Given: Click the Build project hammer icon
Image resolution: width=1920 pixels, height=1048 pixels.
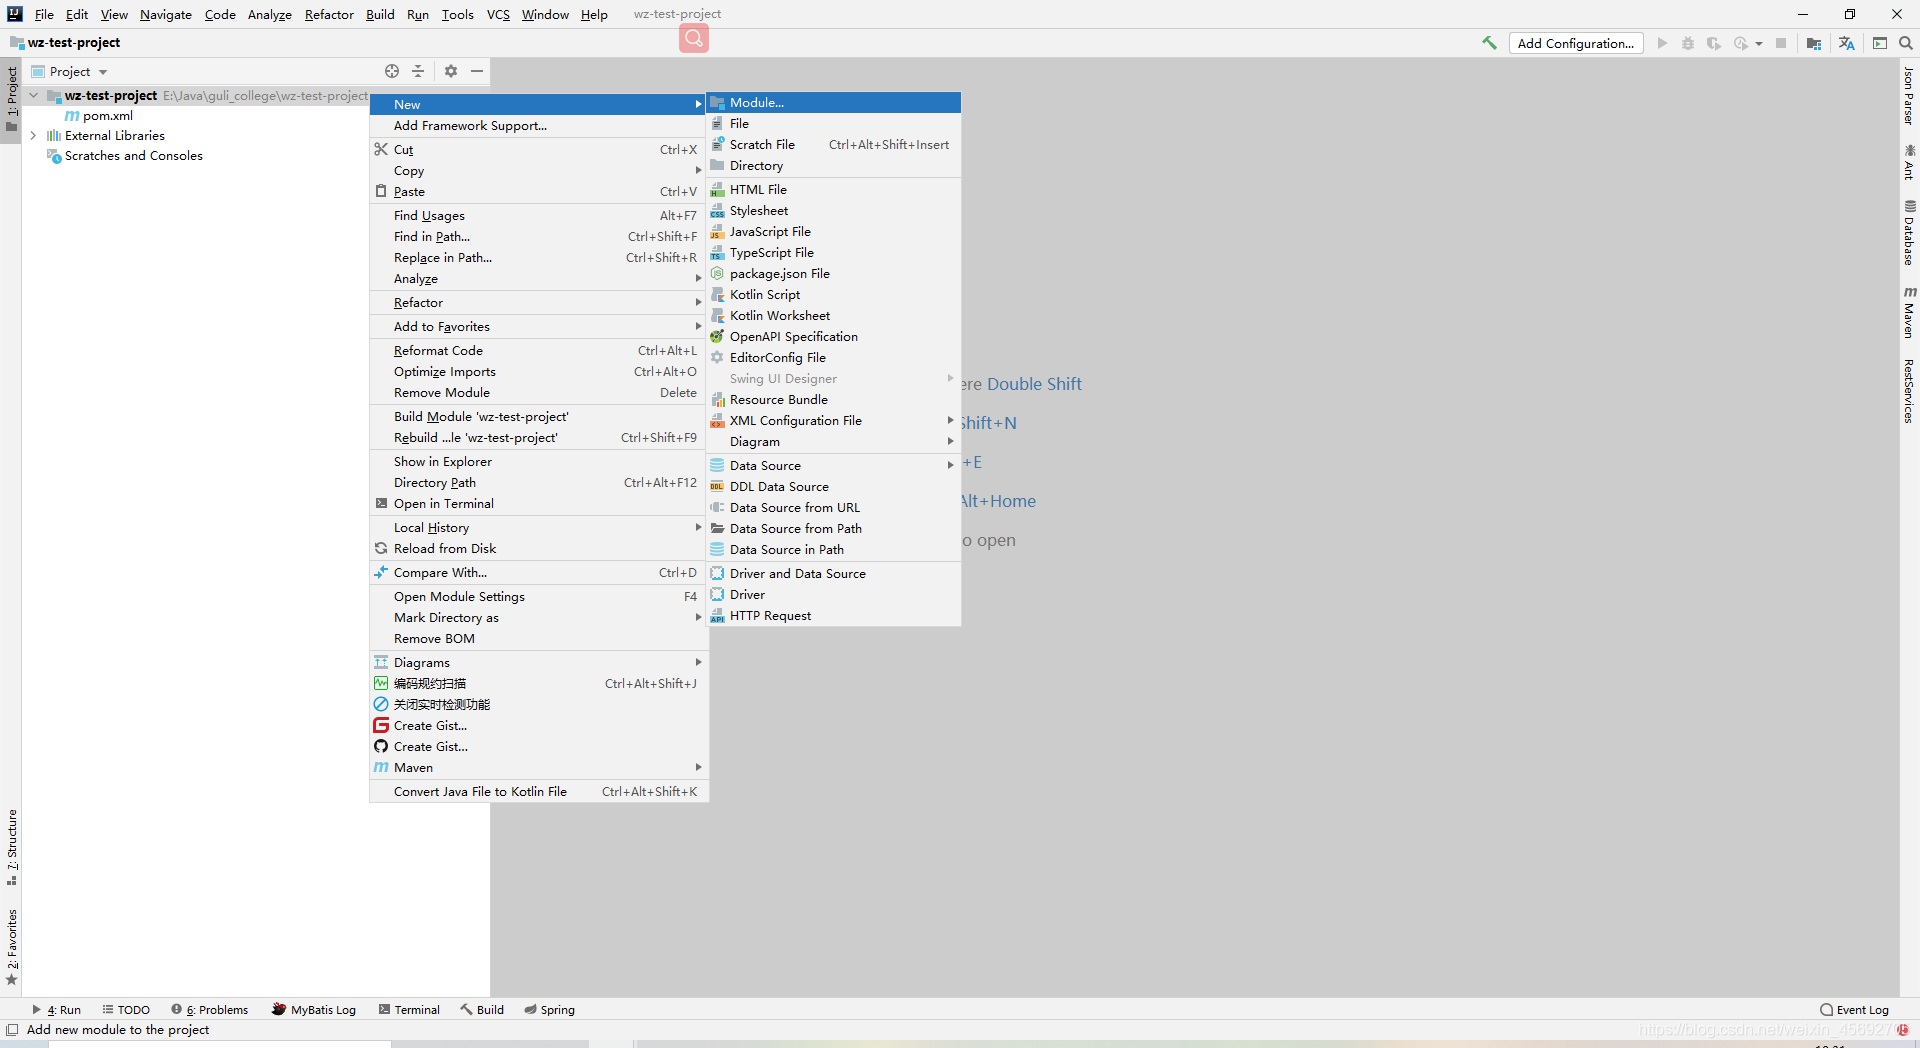Looking at the screenshot, I should click(1489, 43).
